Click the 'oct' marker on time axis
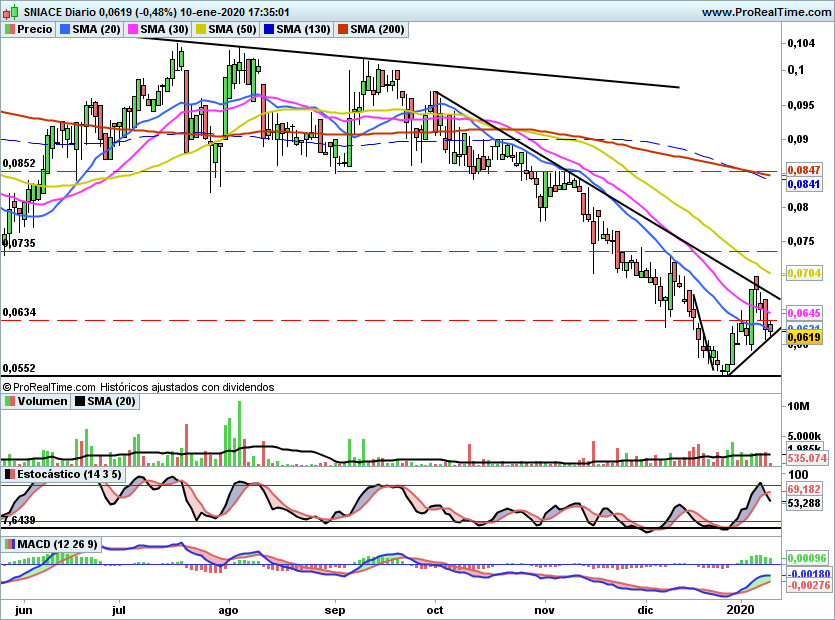Image resolution: width=835 pixels, height=620 pixels. [x=434, y=608]
